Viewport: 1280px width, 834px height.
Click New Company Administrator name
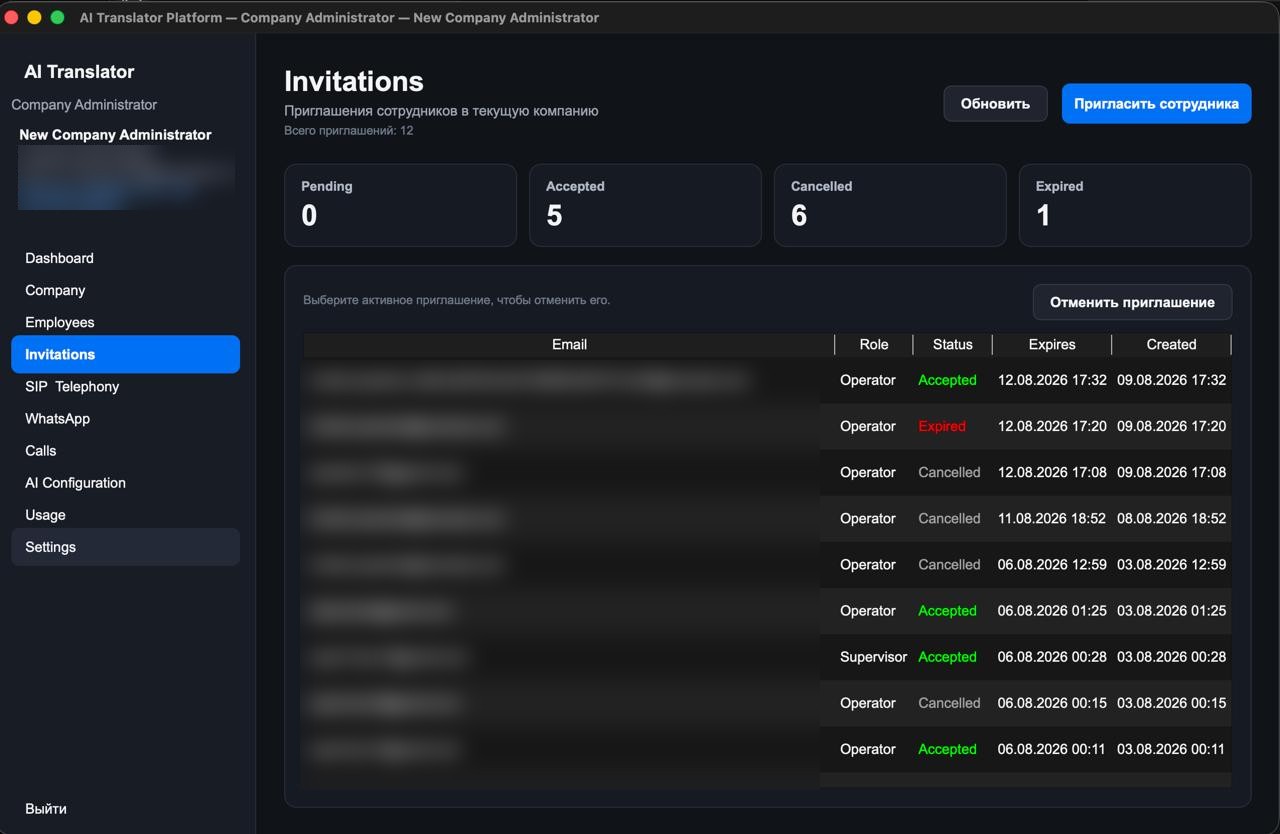pyautogui.click(x=115, y=134)
